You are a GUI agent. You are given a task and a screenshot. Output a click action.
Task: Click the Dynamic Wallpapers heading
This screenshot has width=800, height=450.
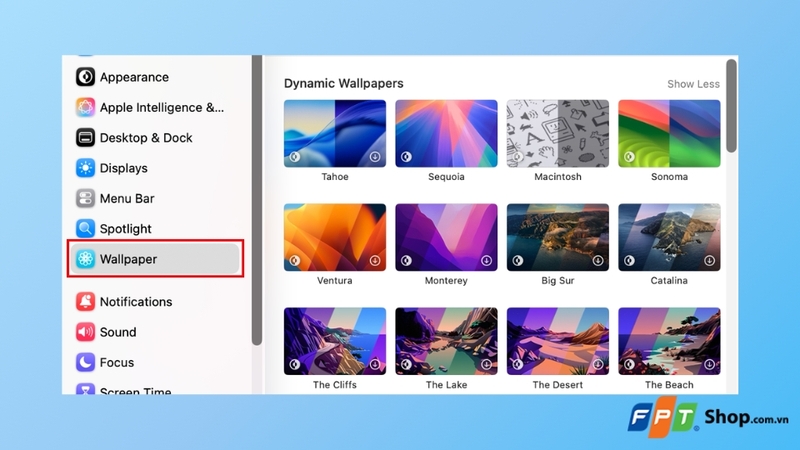click(343, 83)
